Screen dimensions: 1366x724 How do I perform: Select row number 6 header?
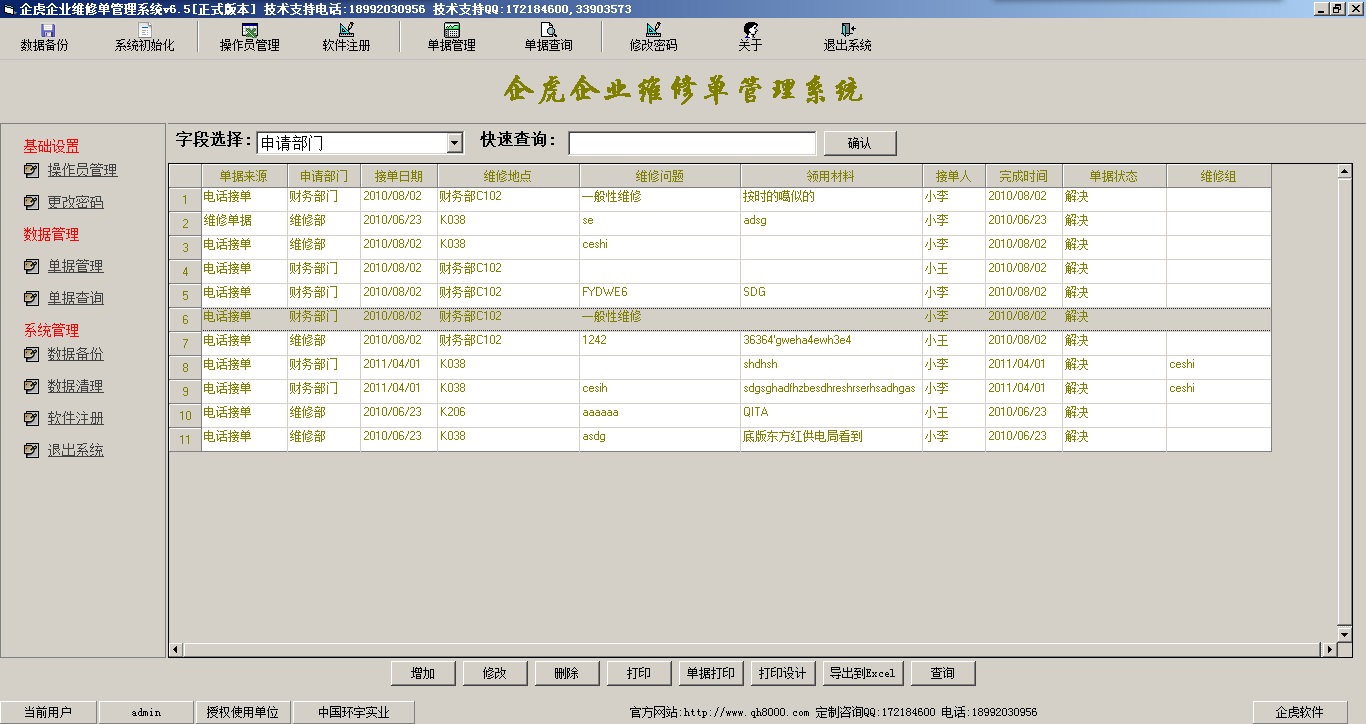(x=185, y=319)
